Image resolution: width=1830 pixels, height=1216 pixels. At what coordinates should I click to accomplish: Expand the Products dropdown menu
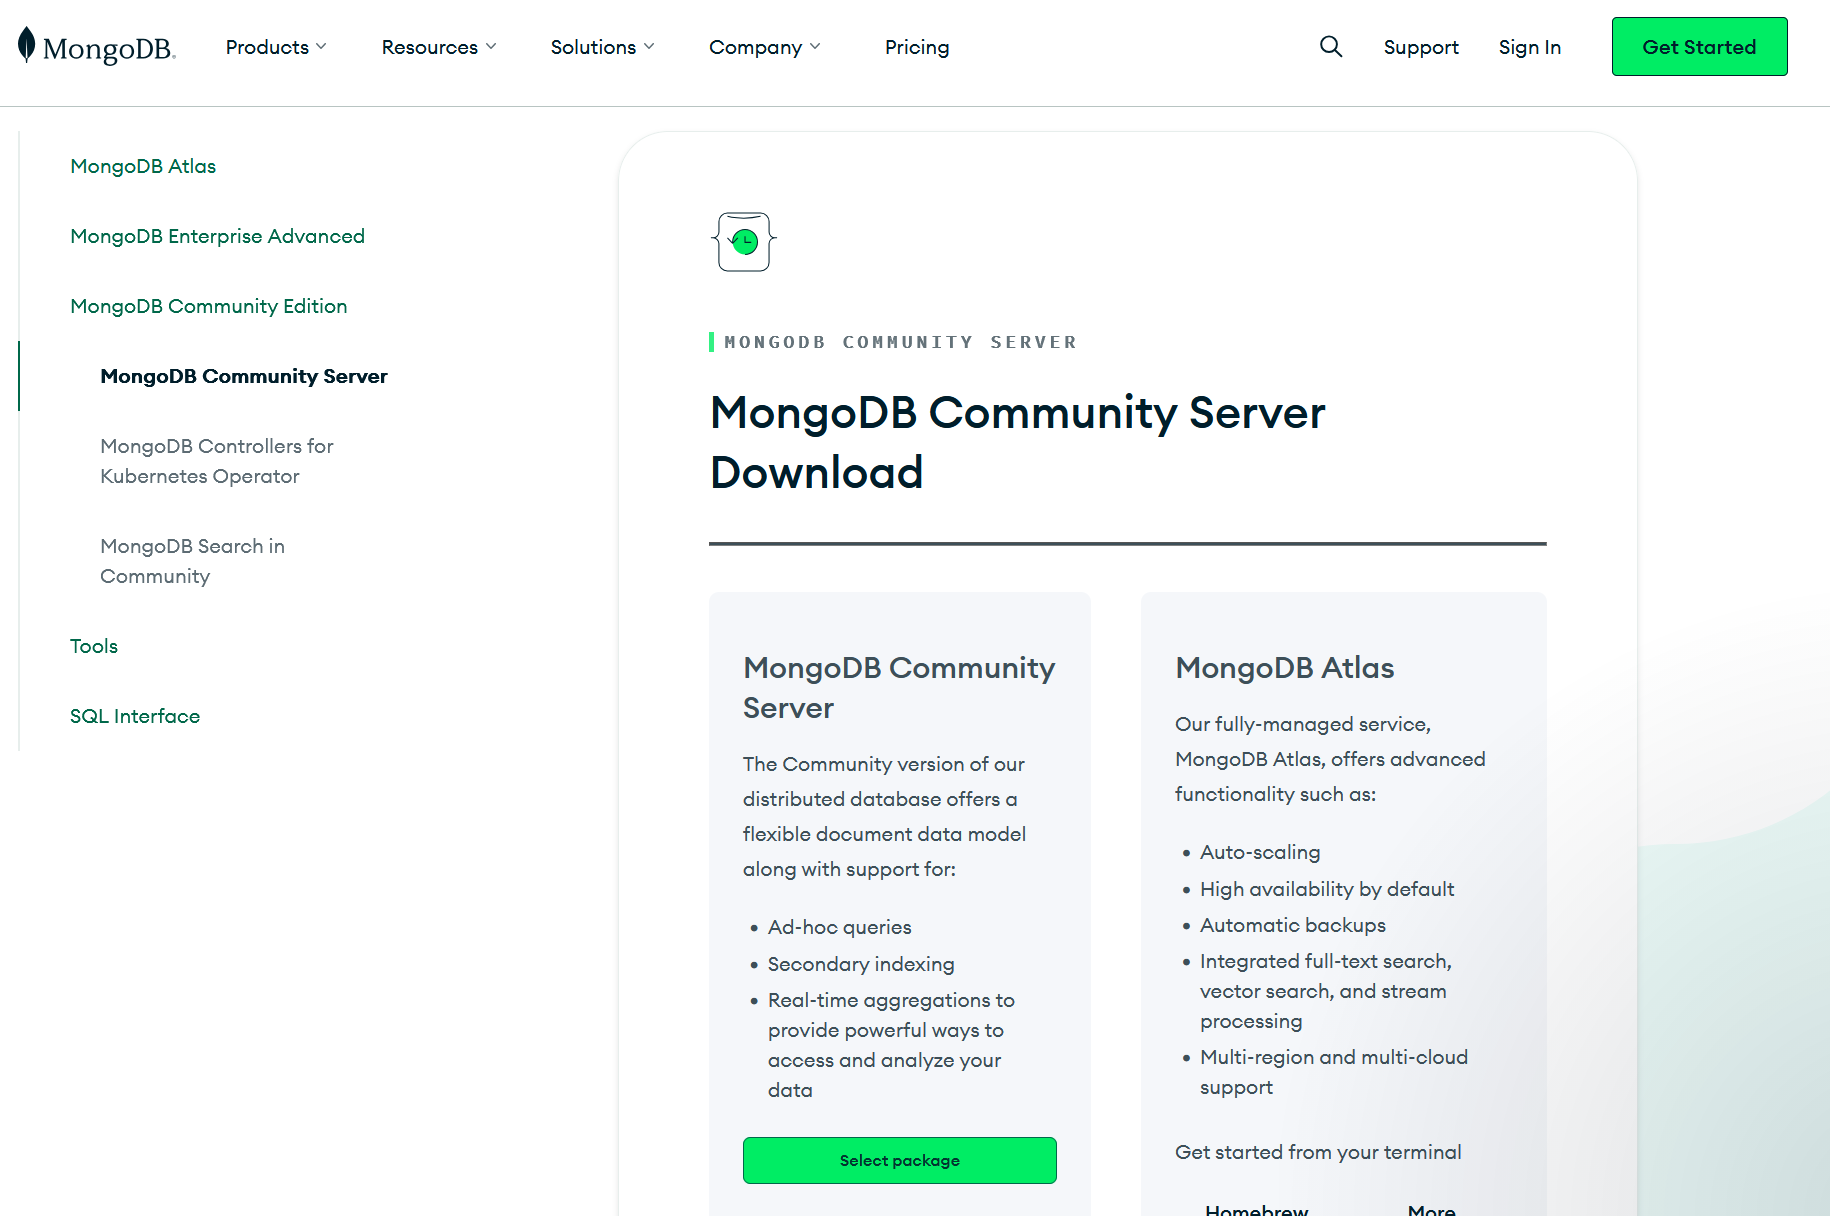(x=276, y=47)
